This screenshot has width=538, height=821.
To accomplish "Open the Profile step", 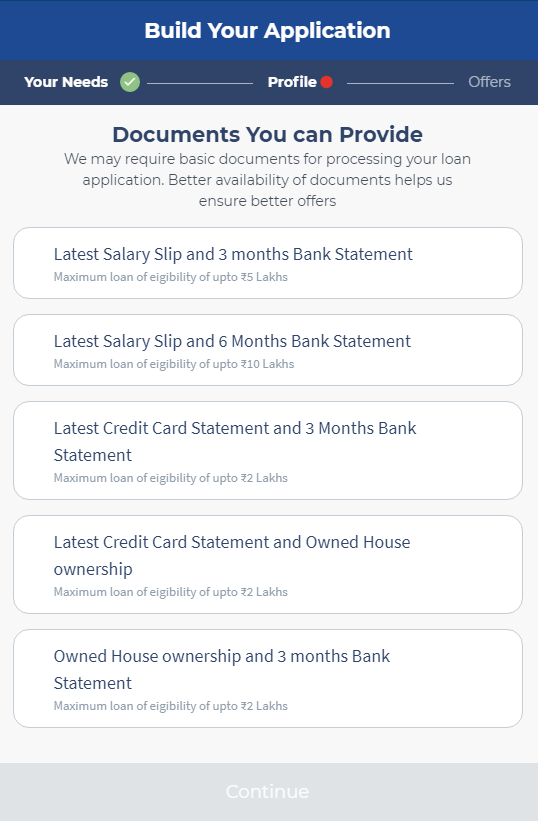I will pos(292,82).
